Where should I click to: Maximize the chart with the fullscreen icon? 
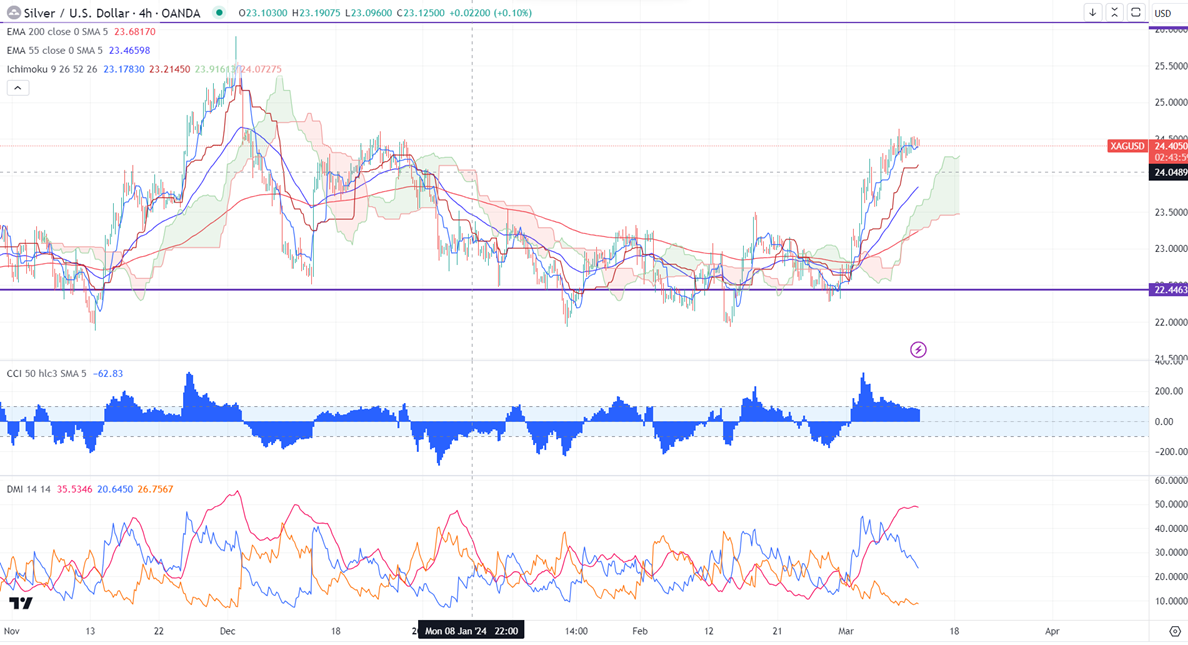(x=1136, y=12)
